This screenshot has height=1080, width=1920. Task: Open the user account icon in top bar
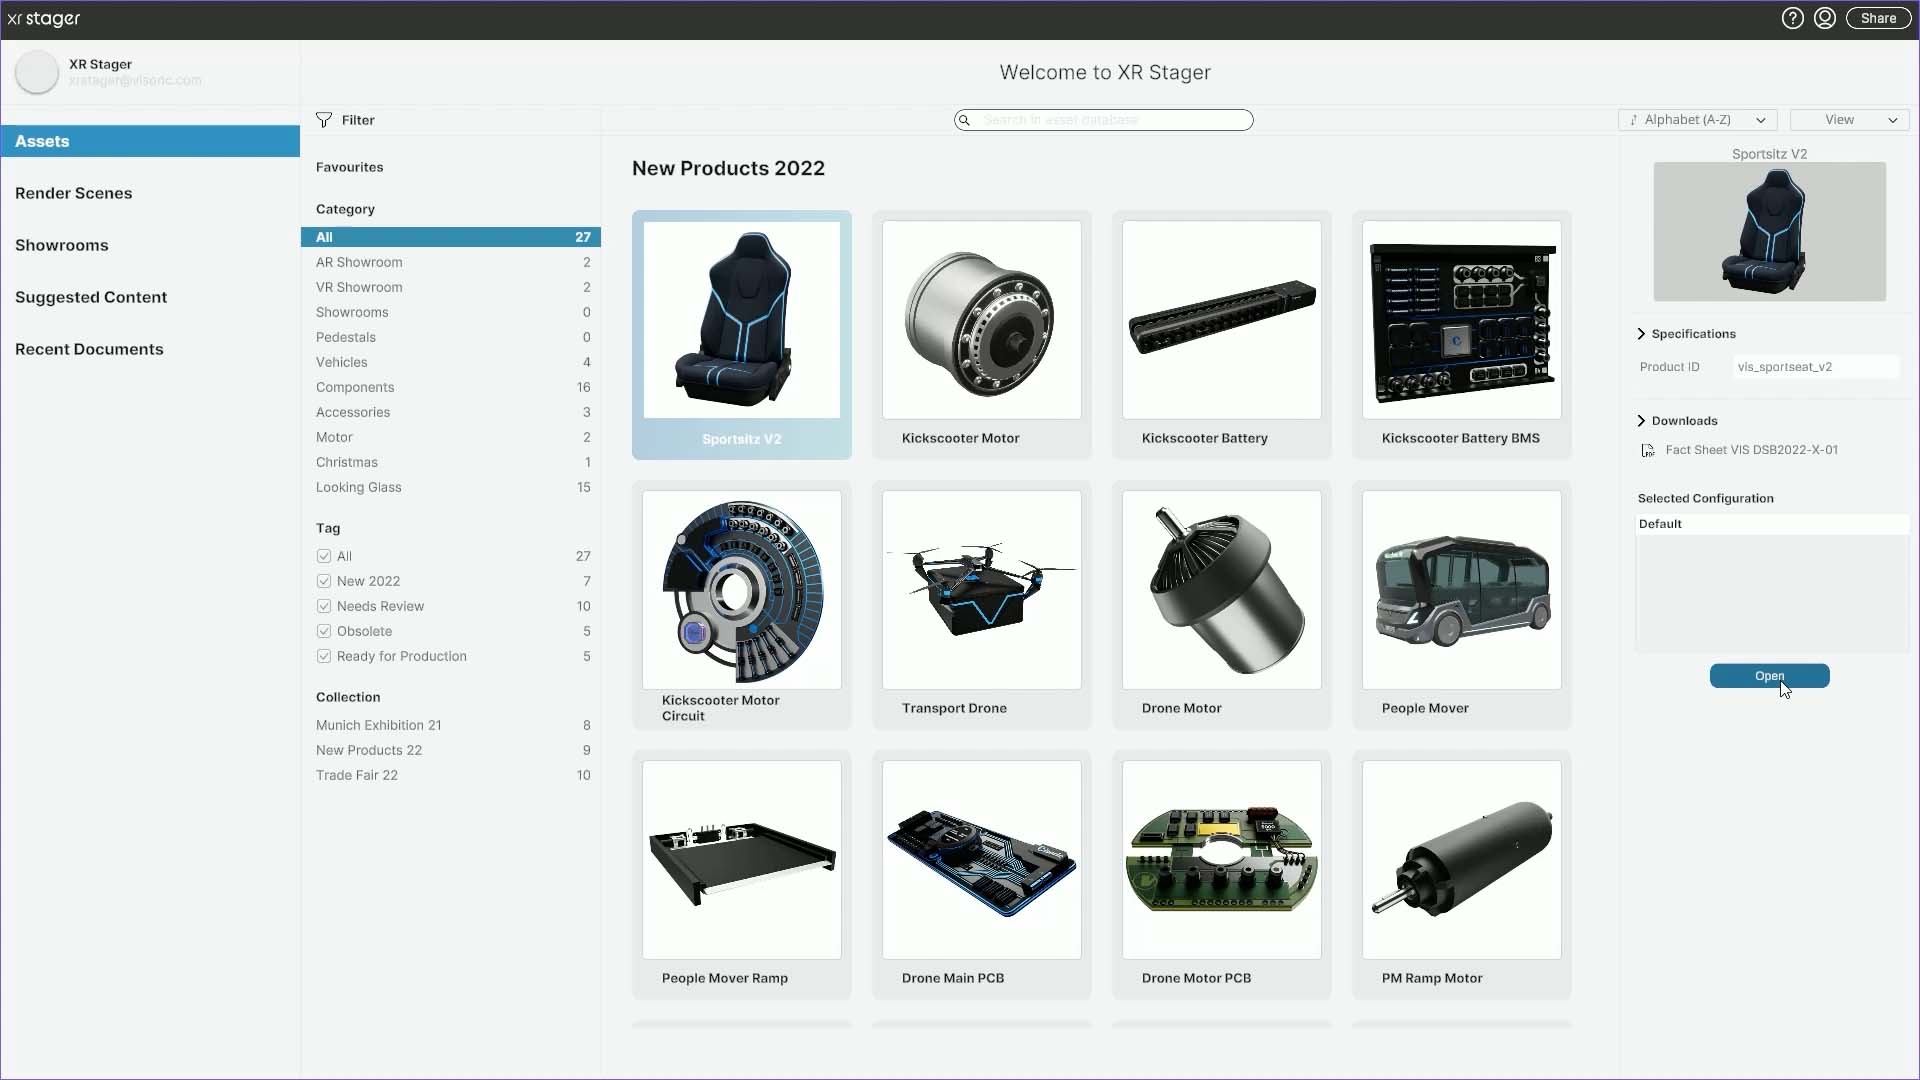(1824, 18)
